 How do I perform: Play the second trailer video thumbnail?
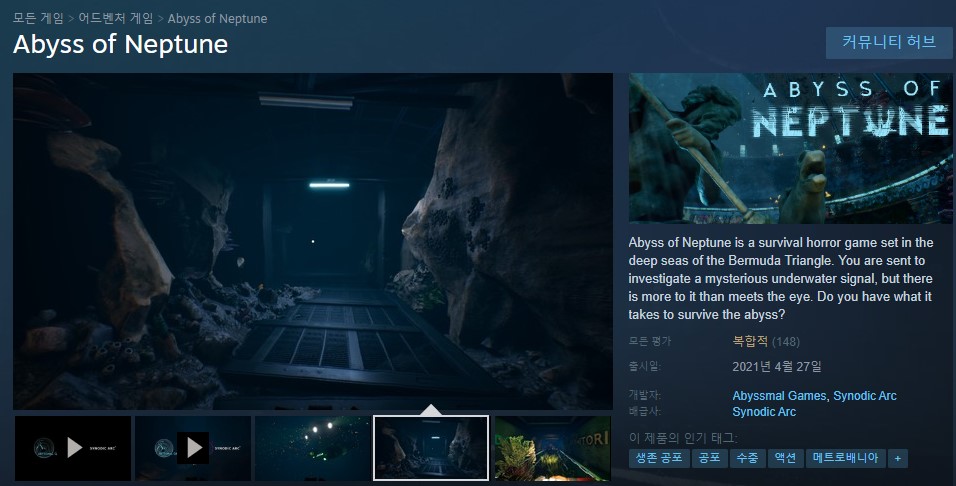(x=193, y=448)
